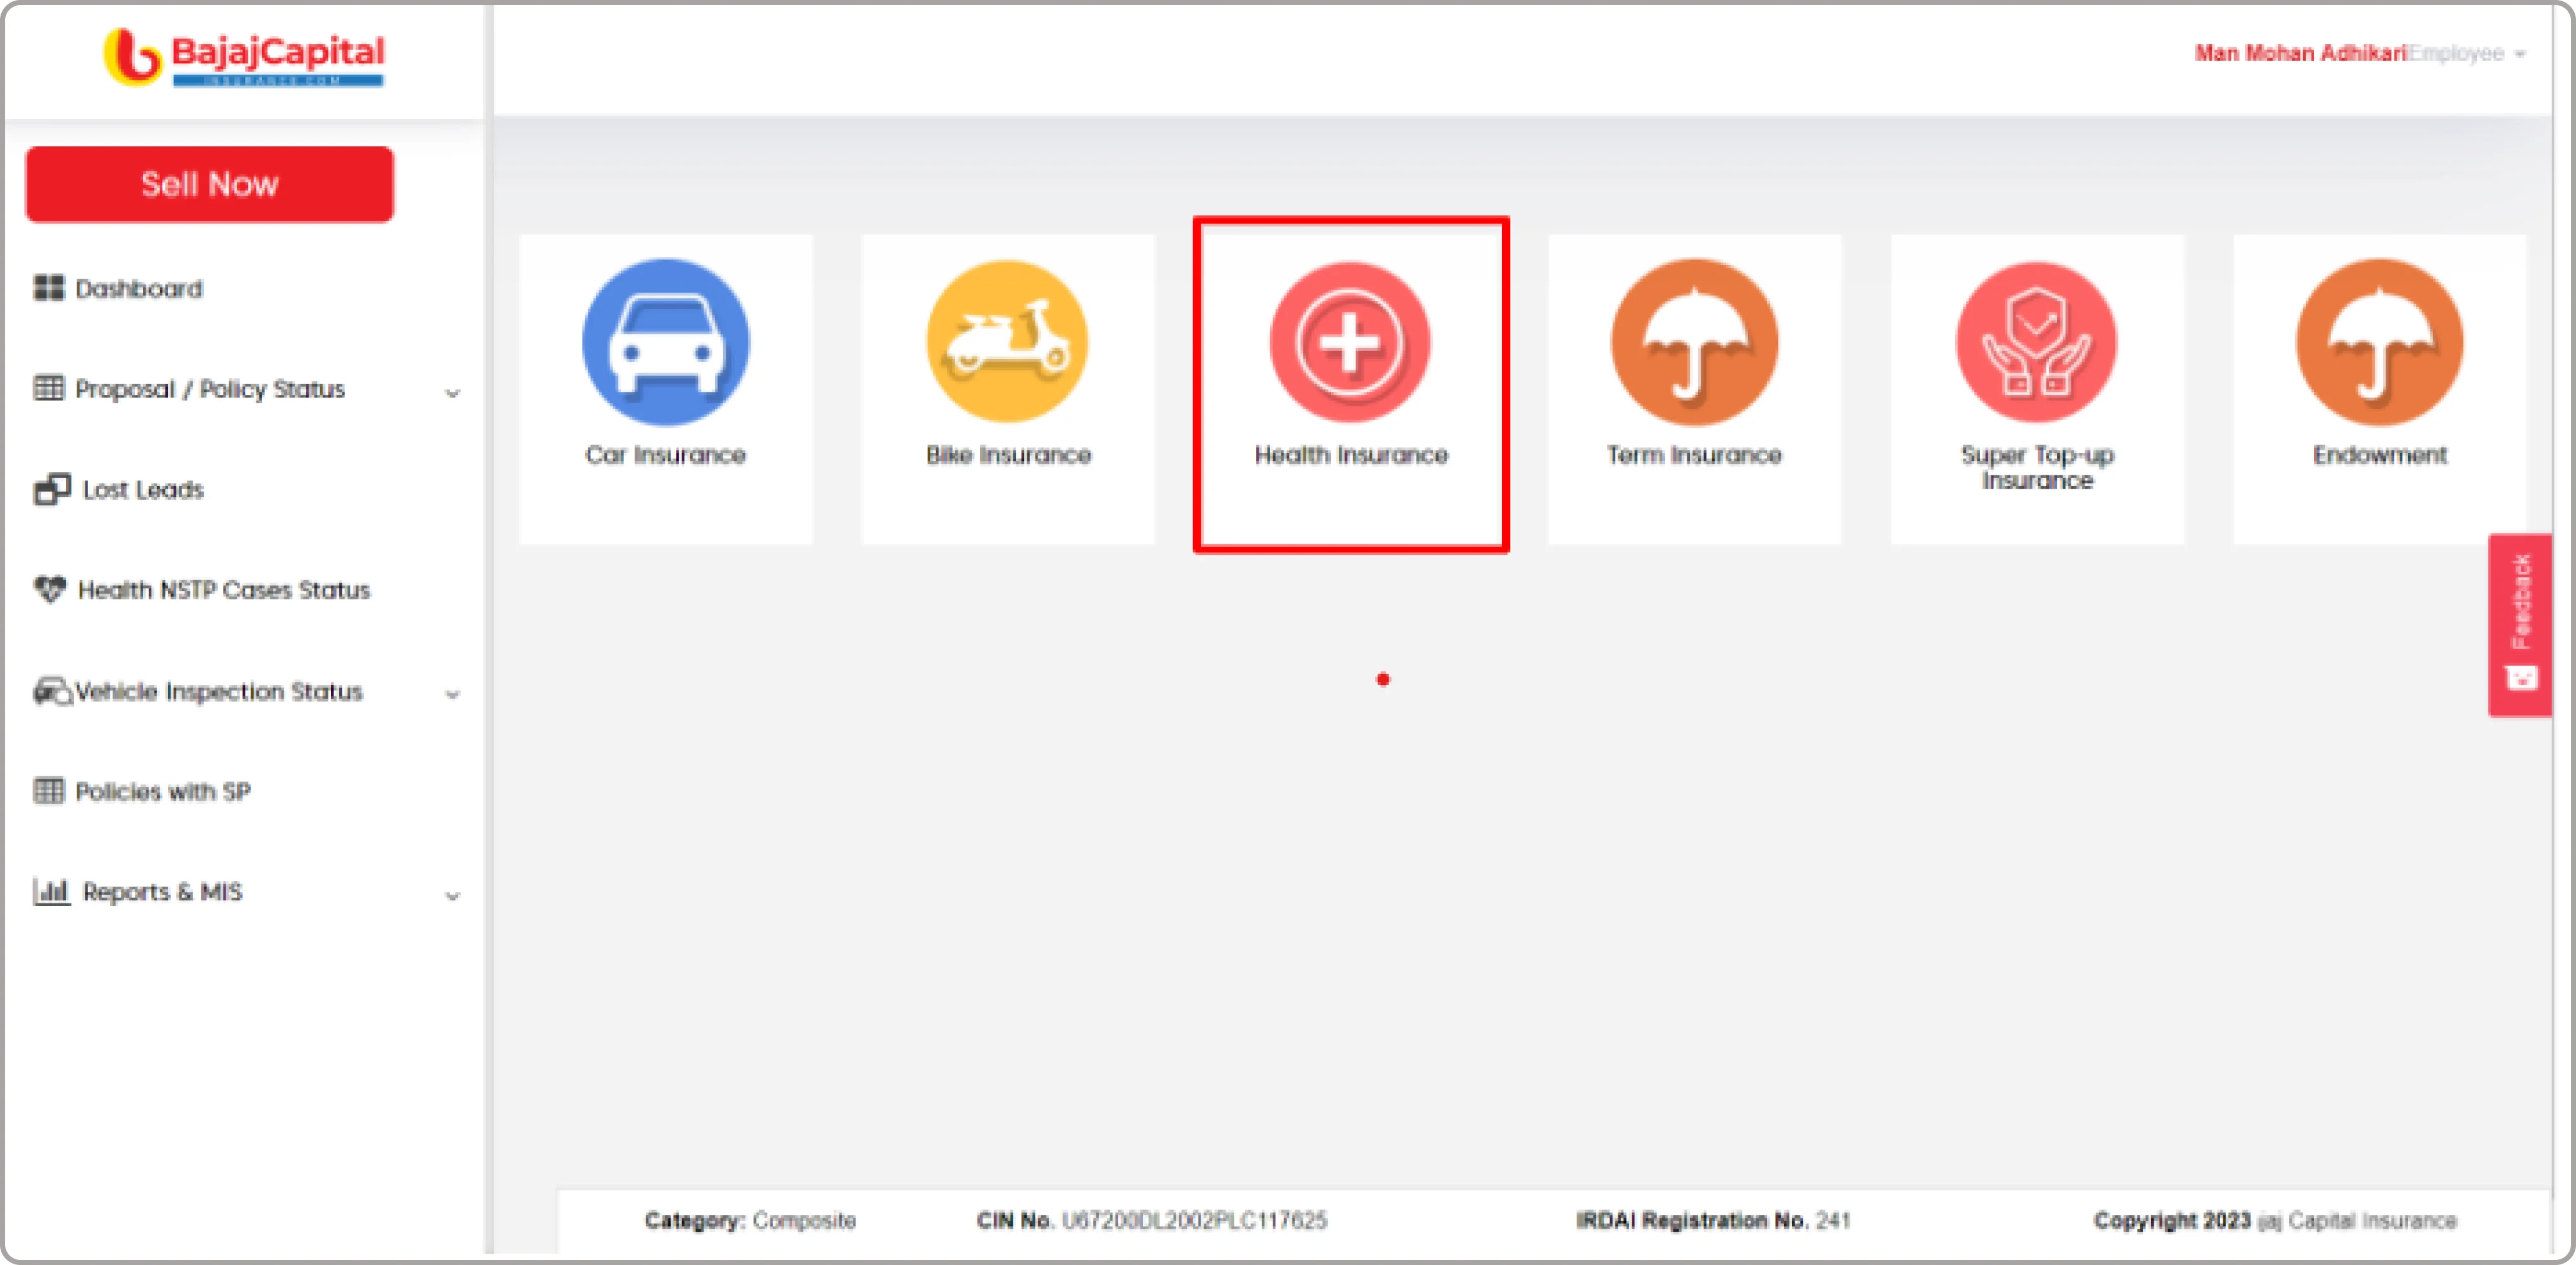The width and height of the screenshot is (2576, 1265).
Task: Open Proposal / Policy Status menu
Action: click(x=210, y=389)
